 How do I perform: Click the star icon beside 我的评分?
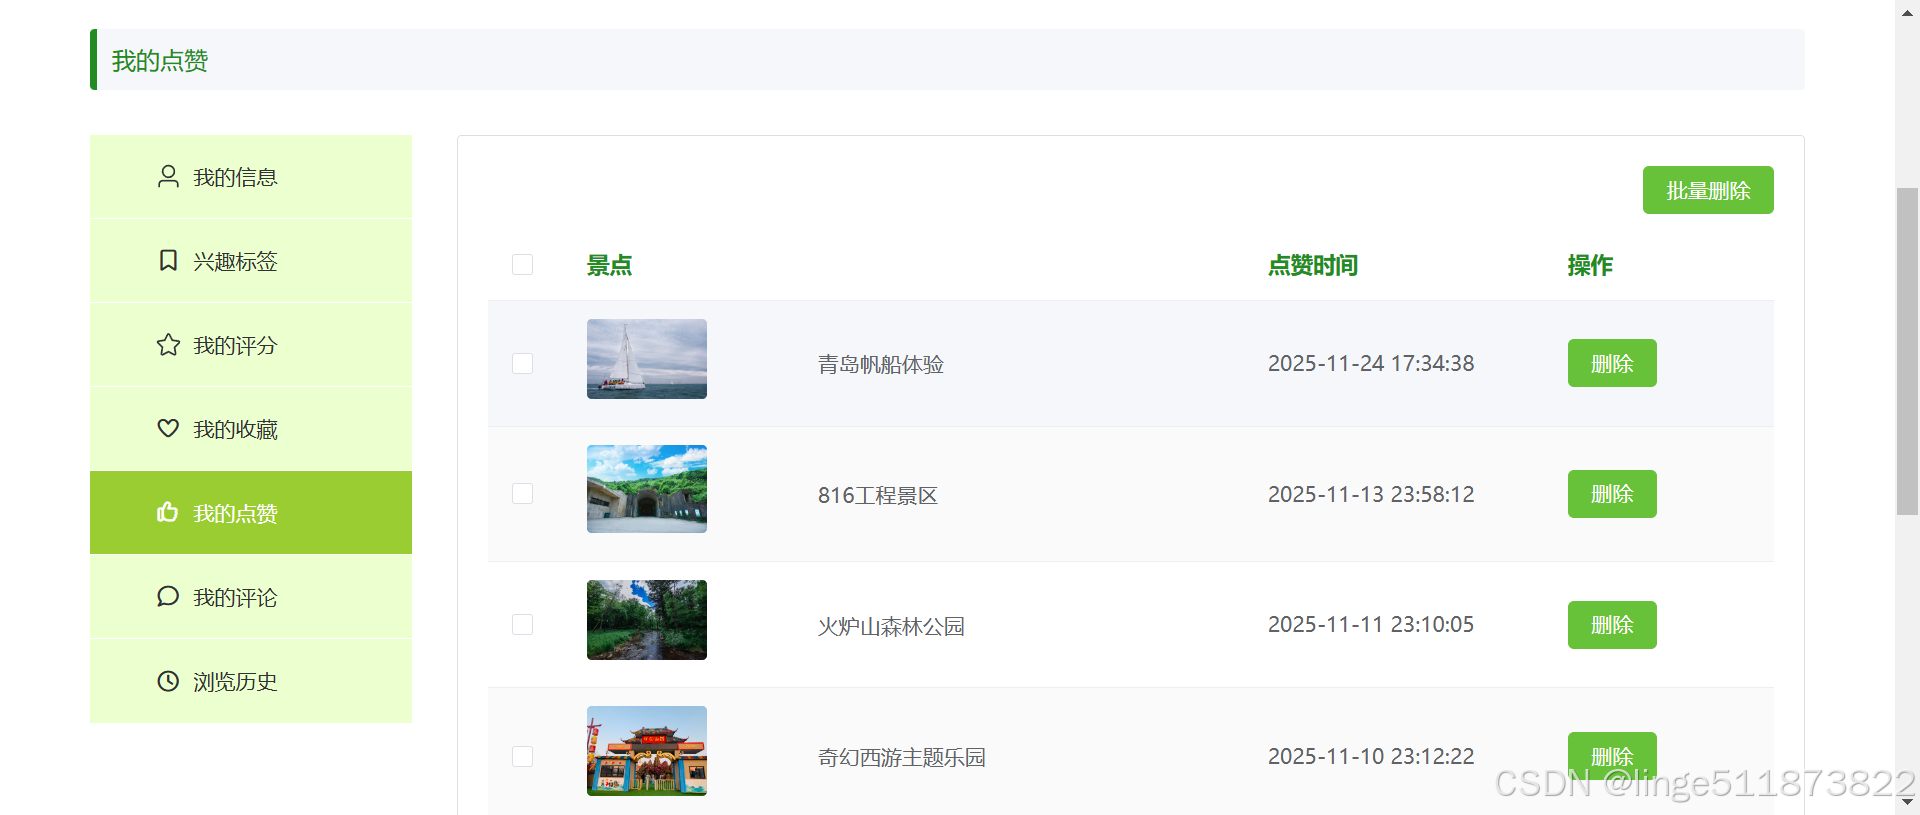[168, 345]
